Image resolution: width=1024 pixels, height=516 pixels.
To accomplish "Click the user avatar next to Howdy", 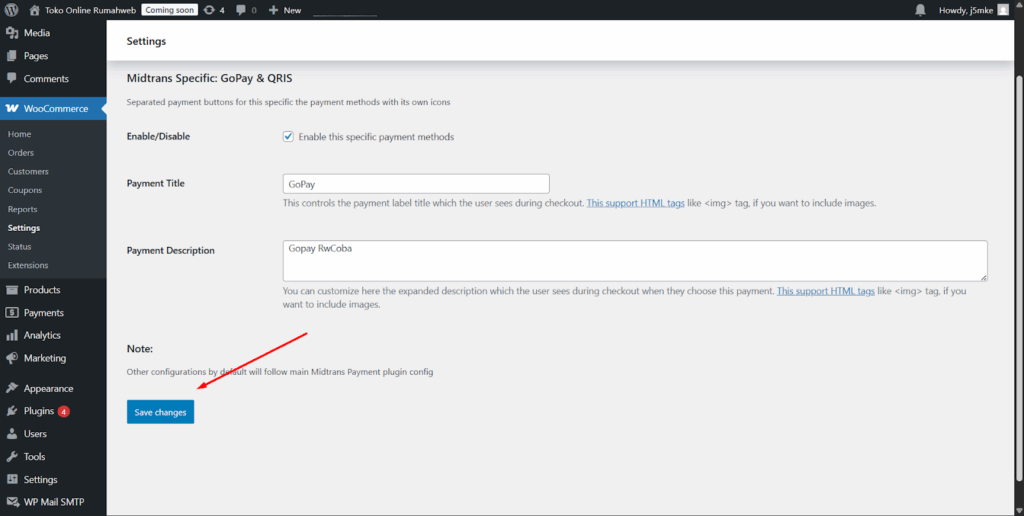I will coord(1003,10).
